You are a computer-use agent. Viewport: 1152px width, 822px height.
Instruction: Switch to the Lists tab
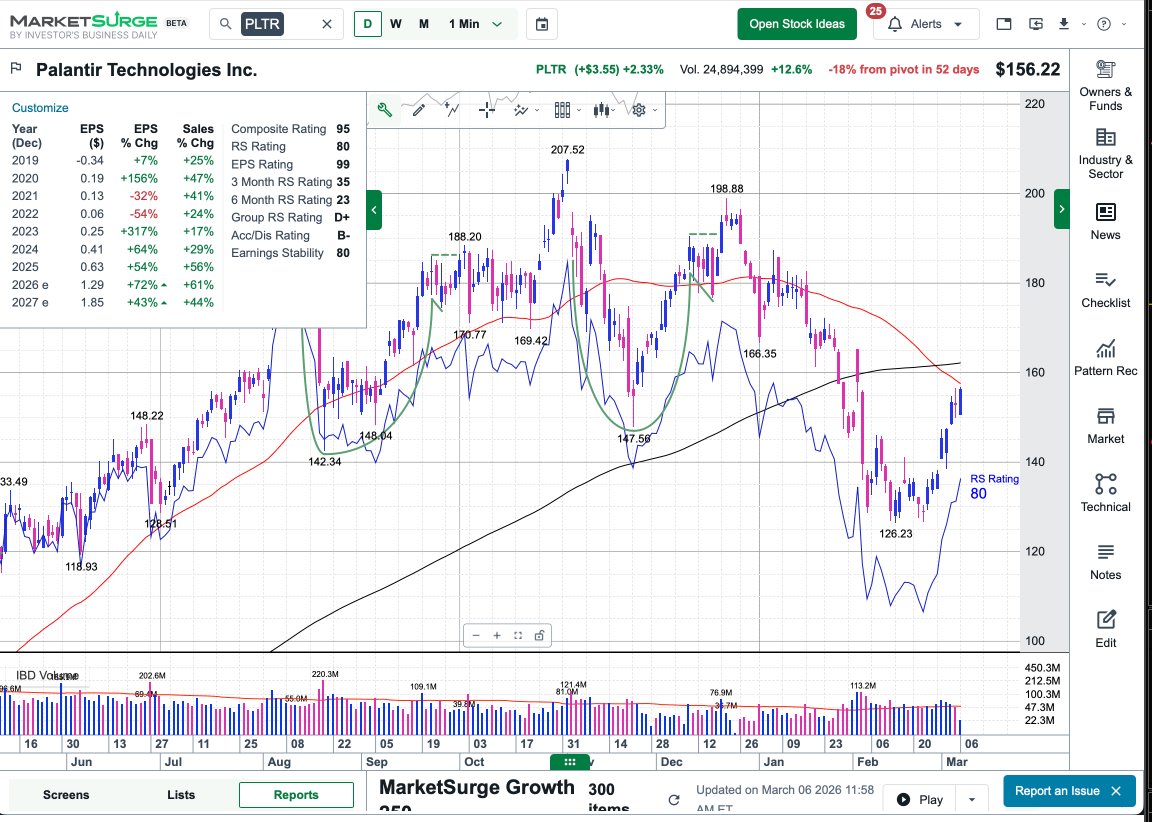(x=181, y=795)
